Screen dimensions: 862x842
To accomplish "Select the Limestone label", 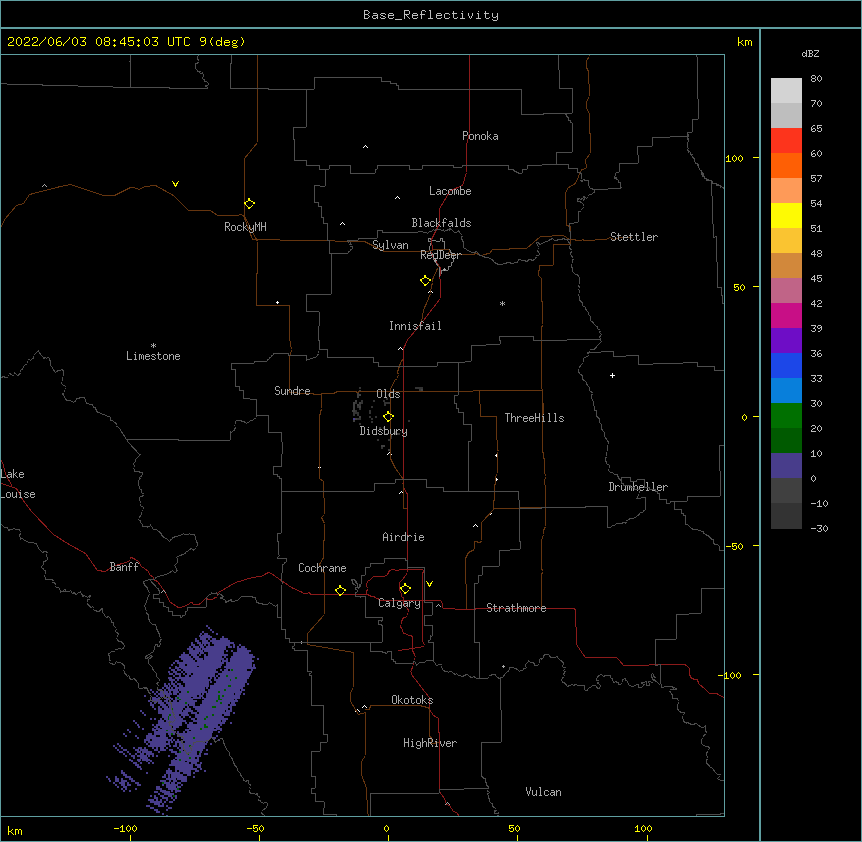I will click(x=153, y=356).
